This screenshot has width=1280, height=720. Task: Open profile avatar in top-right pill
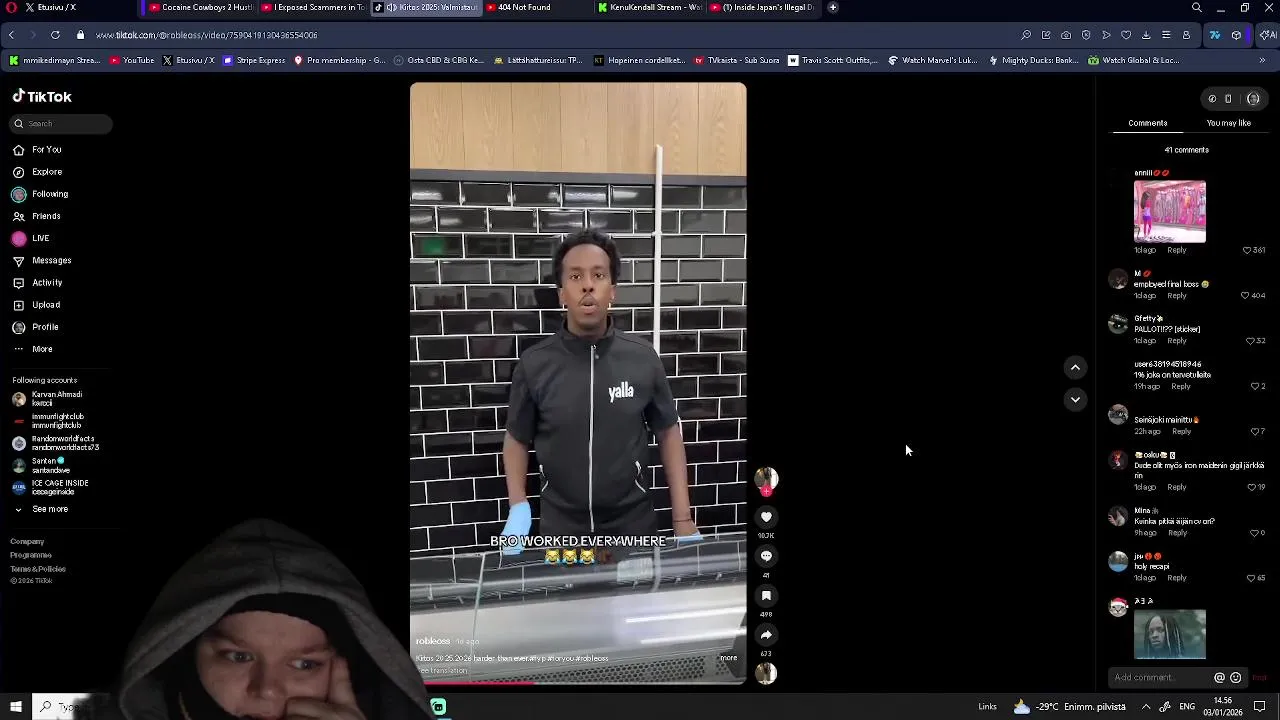pos(1253,99)
